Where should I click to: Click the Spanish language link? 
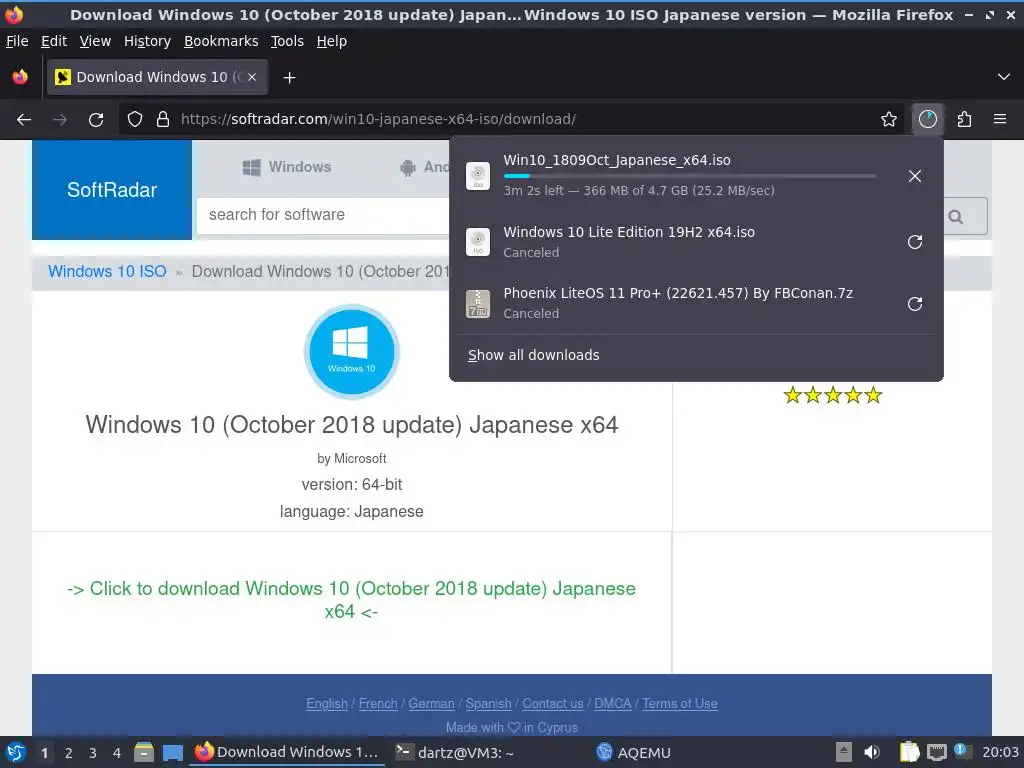[x=488, y=703]
